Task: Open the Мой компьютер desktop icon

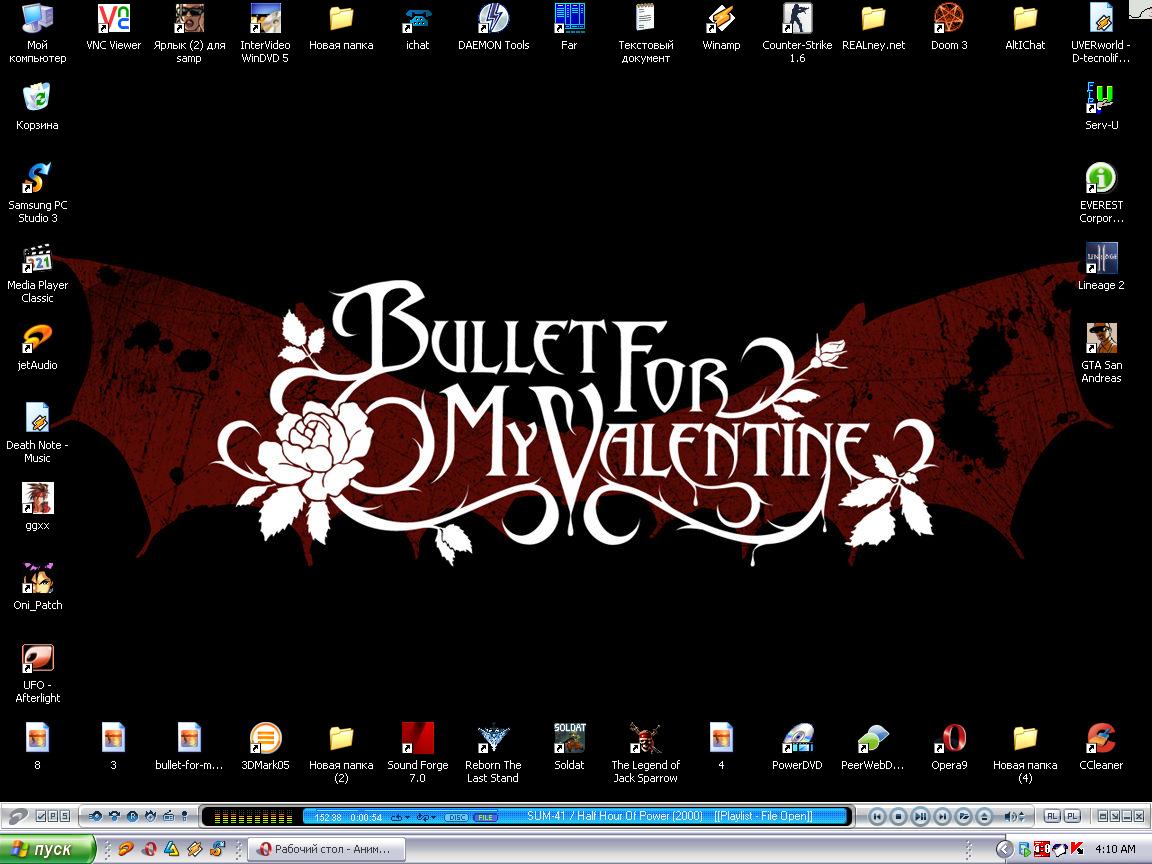Action: click(37, 33)
